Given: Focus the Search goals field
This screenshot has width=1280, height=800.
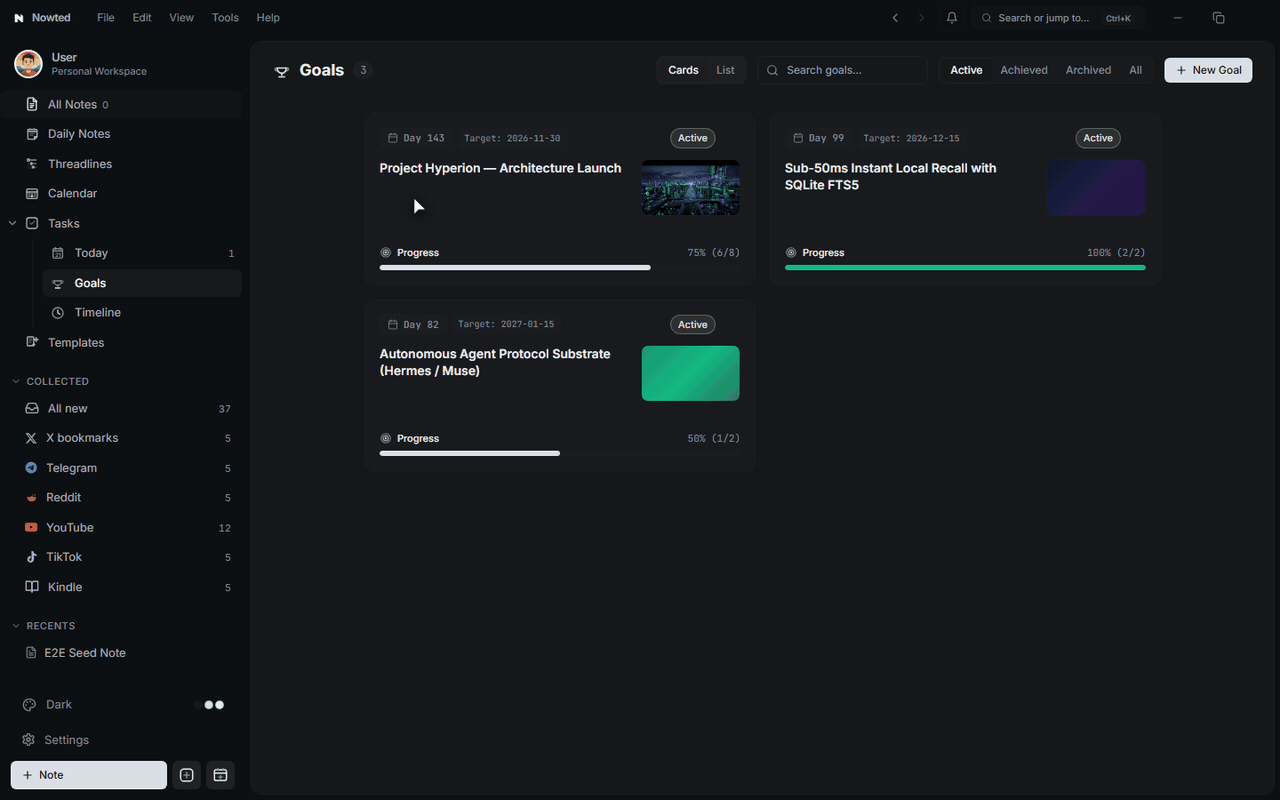Looking at the screenshot, I should click(842, 70).
